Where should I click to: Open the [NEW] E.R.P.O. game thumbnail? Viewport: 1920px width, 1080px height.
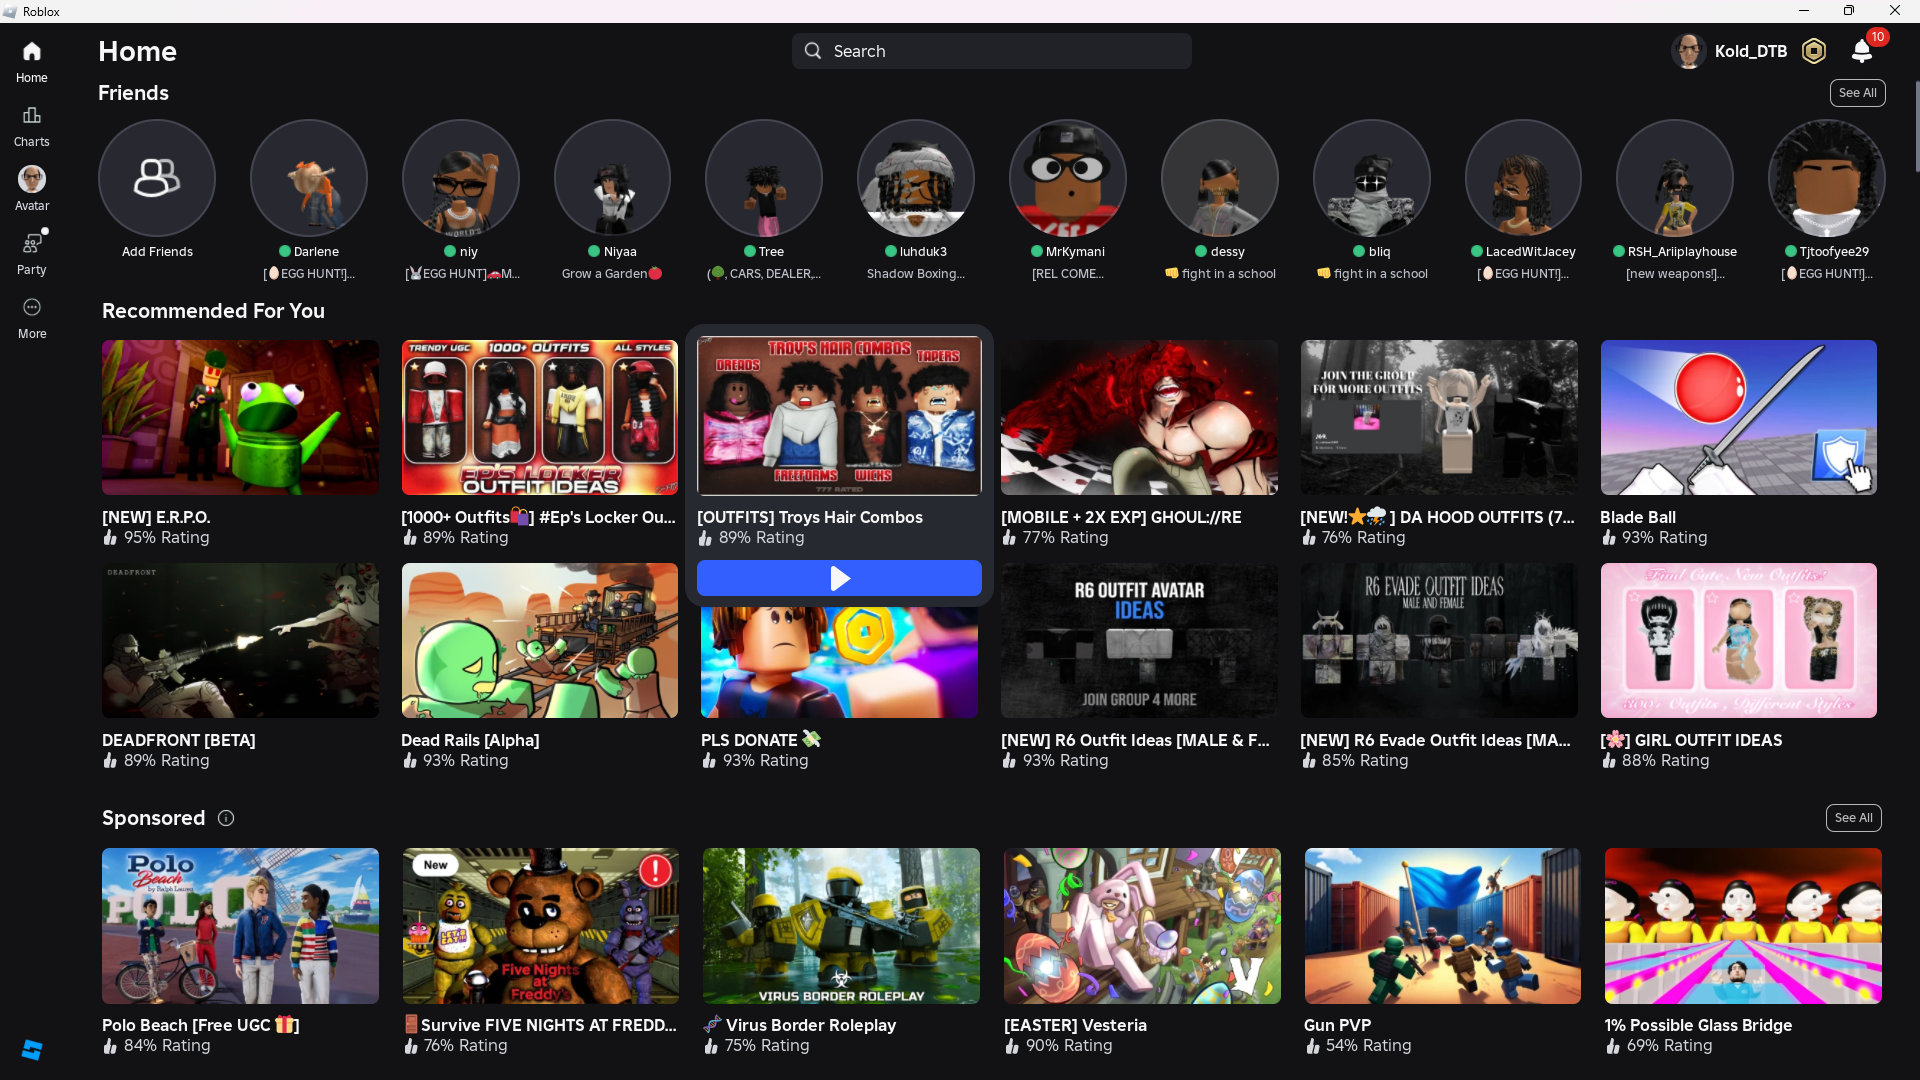[240, 417]
